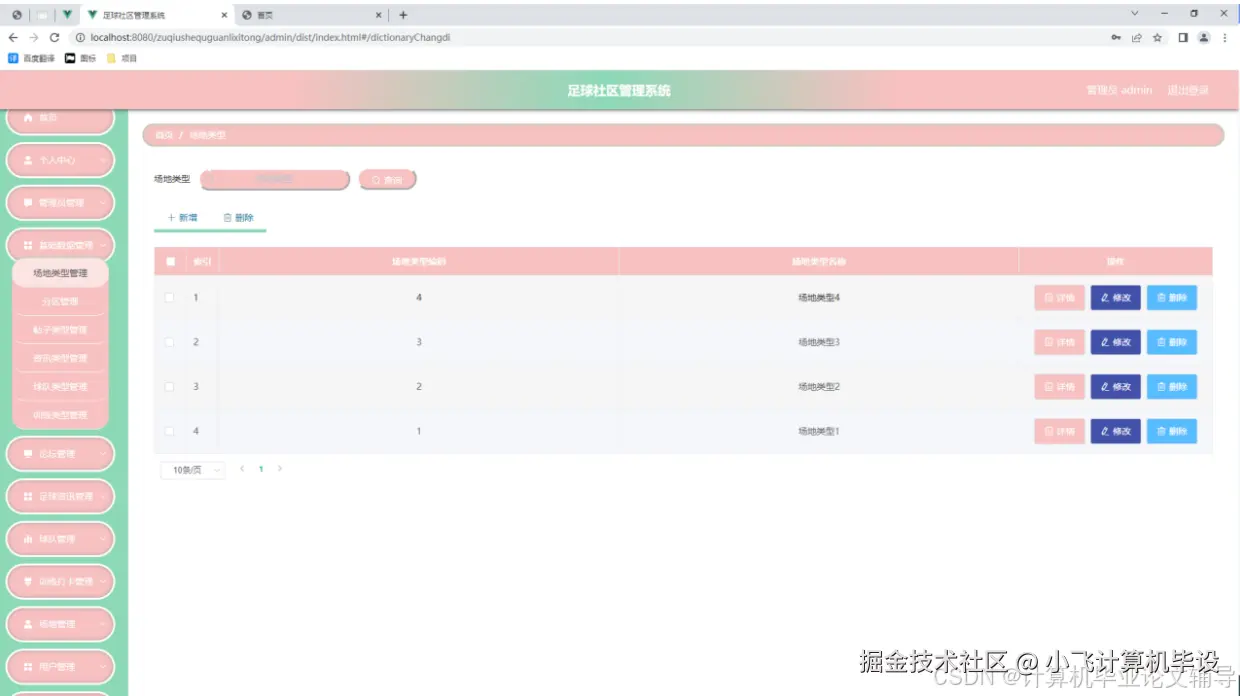
Task: Open the password key icon in address bar
Action: [1116, 37]
